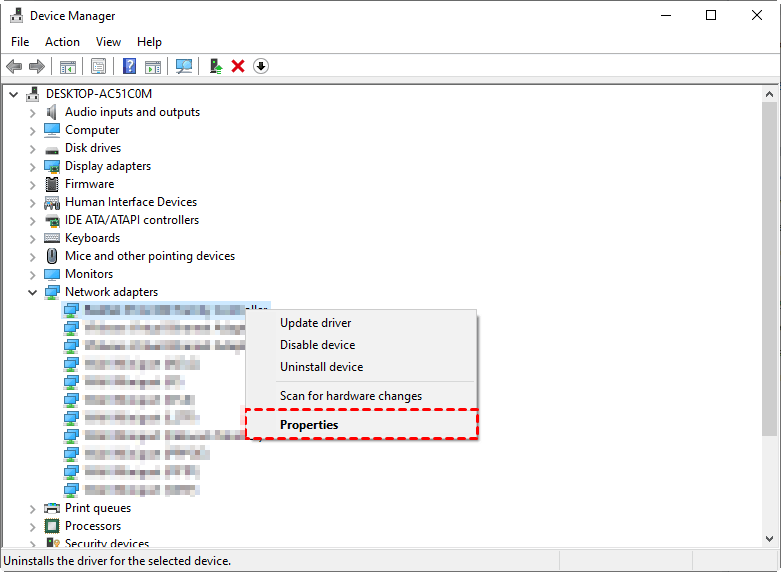781x572 pixels.
Task: Choose Disable device from context menu
Action: (x=361, y=345)
